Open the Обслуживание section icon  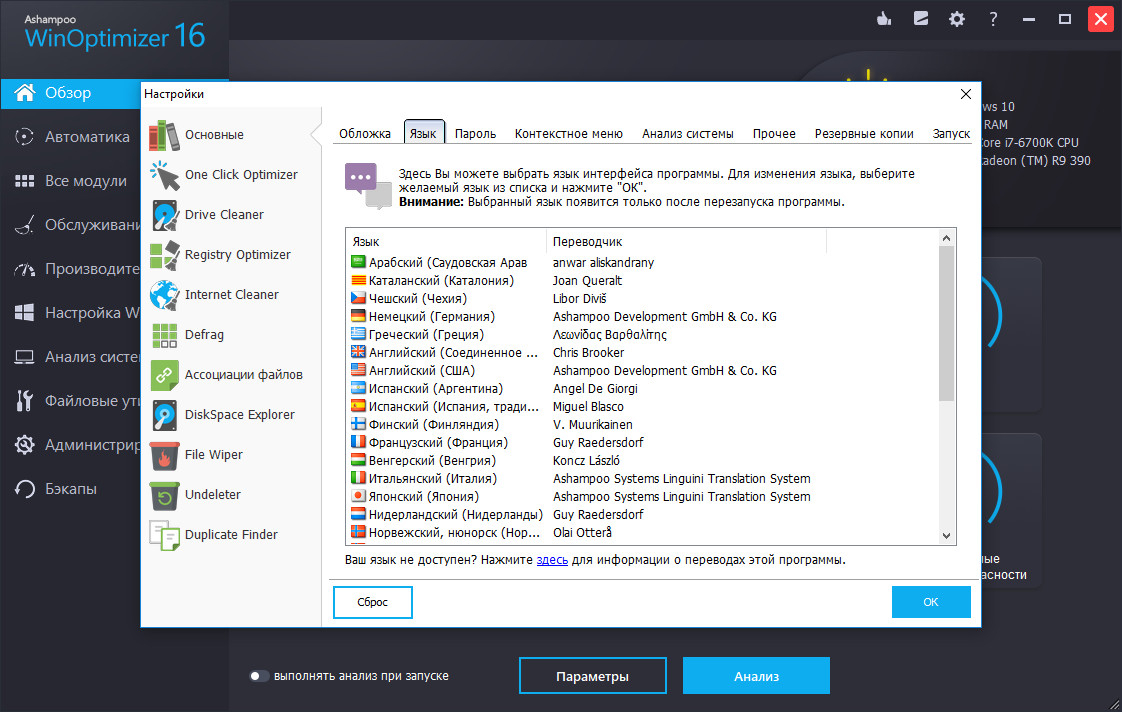(24, 225)
